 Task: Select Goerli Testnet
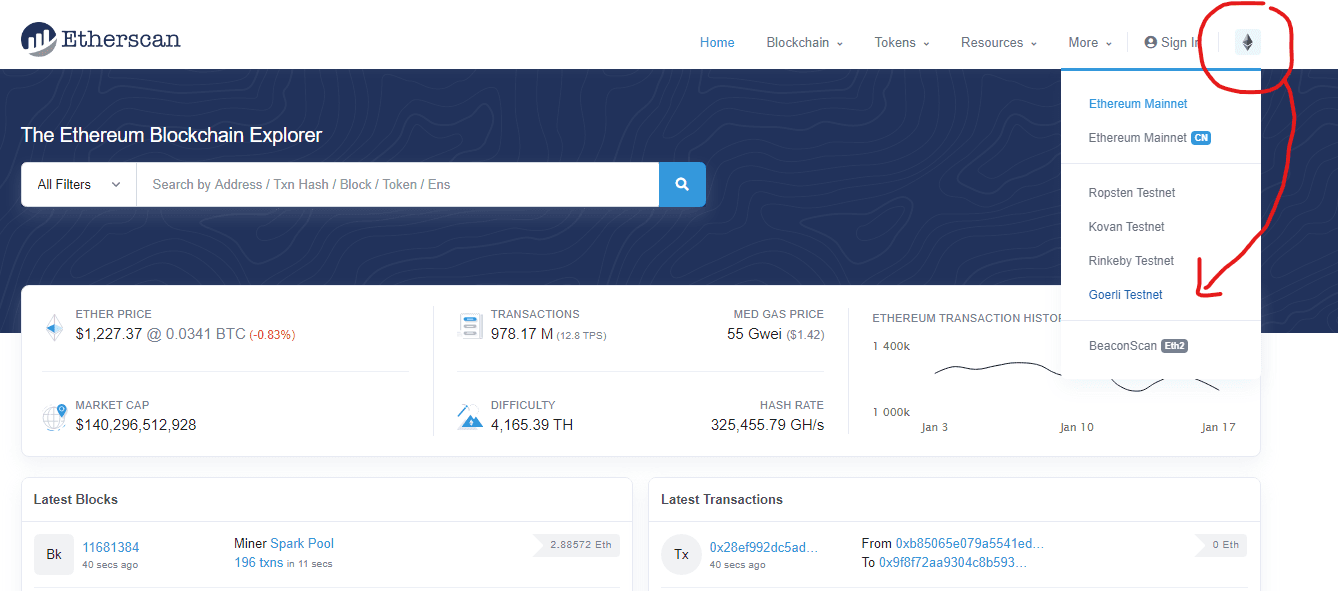[x=1126, y=294]
